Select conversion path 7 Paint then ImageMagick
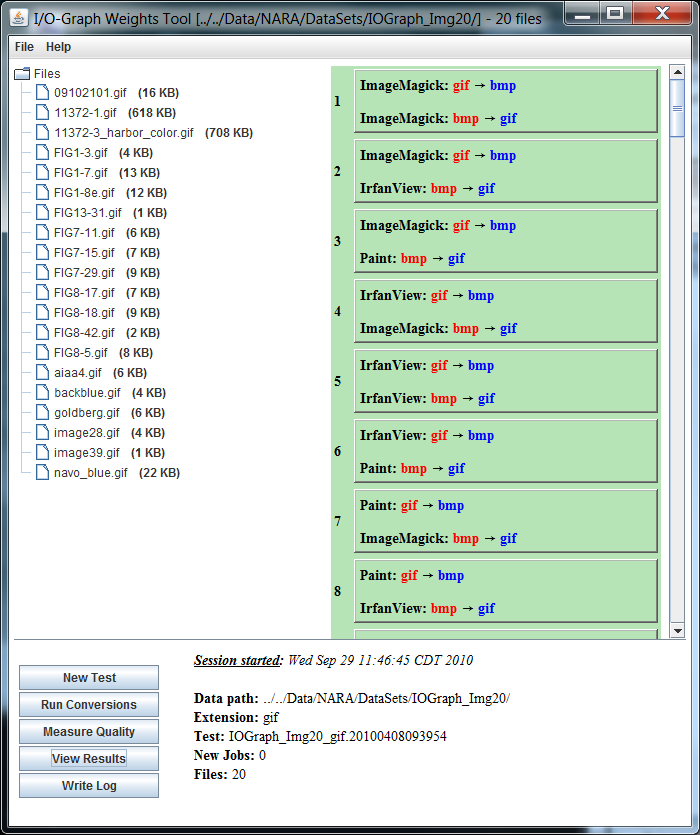This screenshot has height=835, width=700. pyautogui.click(x=506, y=521)
